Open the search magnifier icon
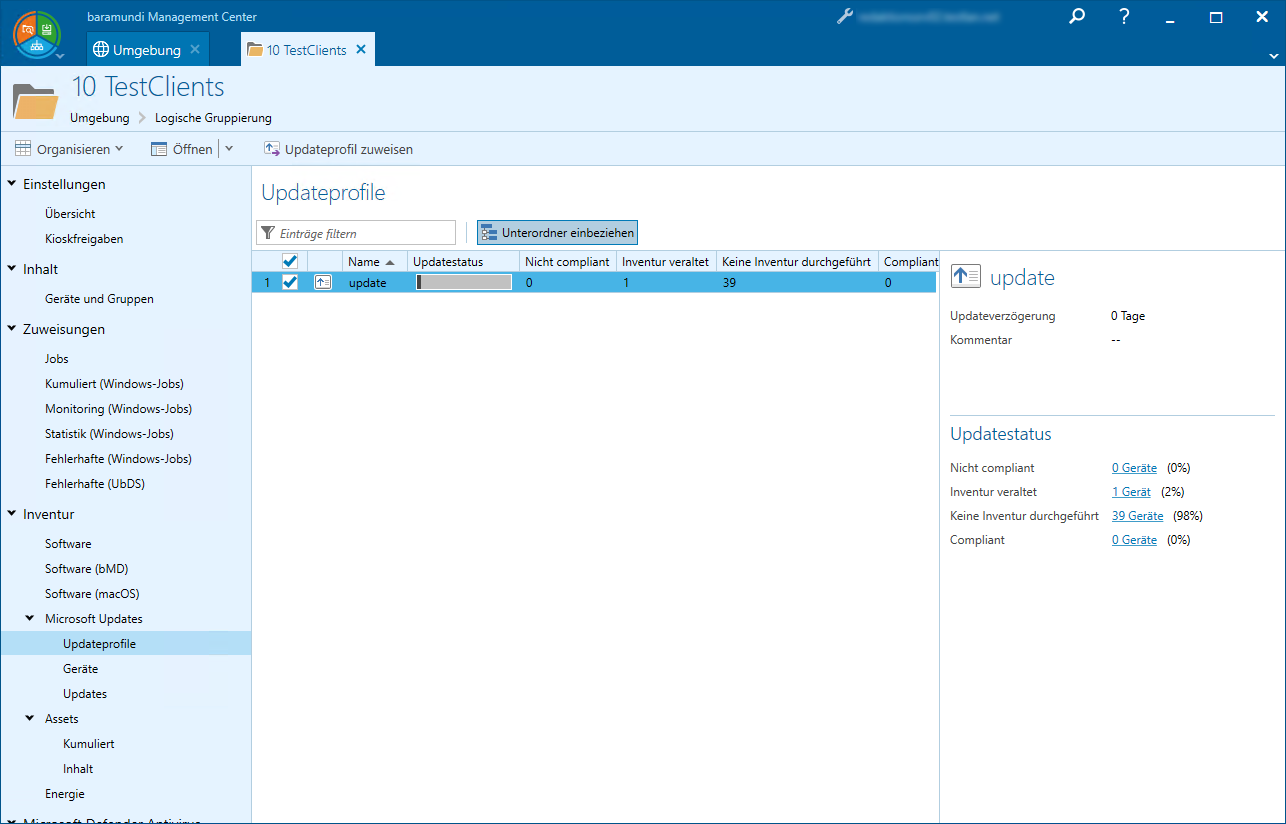This screenshot has width=1286, height=824. pyautogui.click(x=1077, y=17)
